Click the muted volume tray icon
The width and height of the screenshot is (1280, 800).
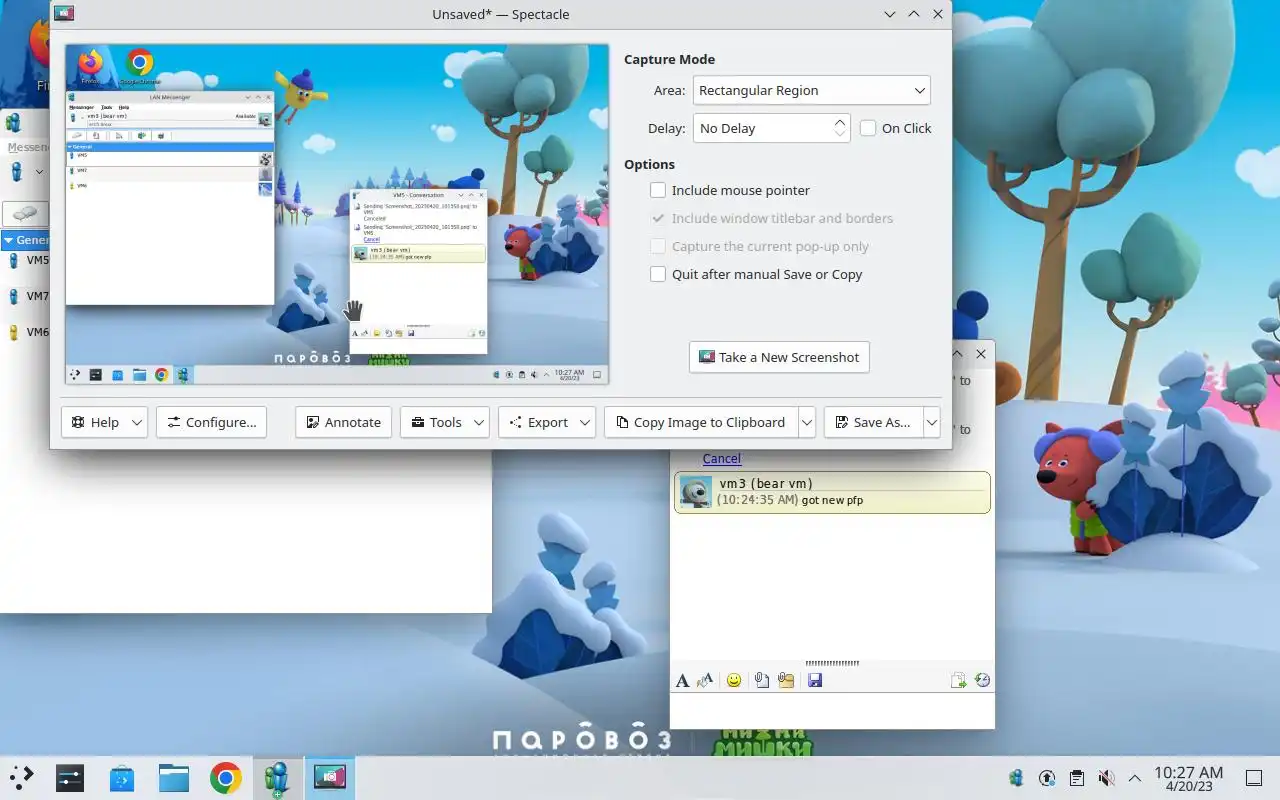point(1106,778)
